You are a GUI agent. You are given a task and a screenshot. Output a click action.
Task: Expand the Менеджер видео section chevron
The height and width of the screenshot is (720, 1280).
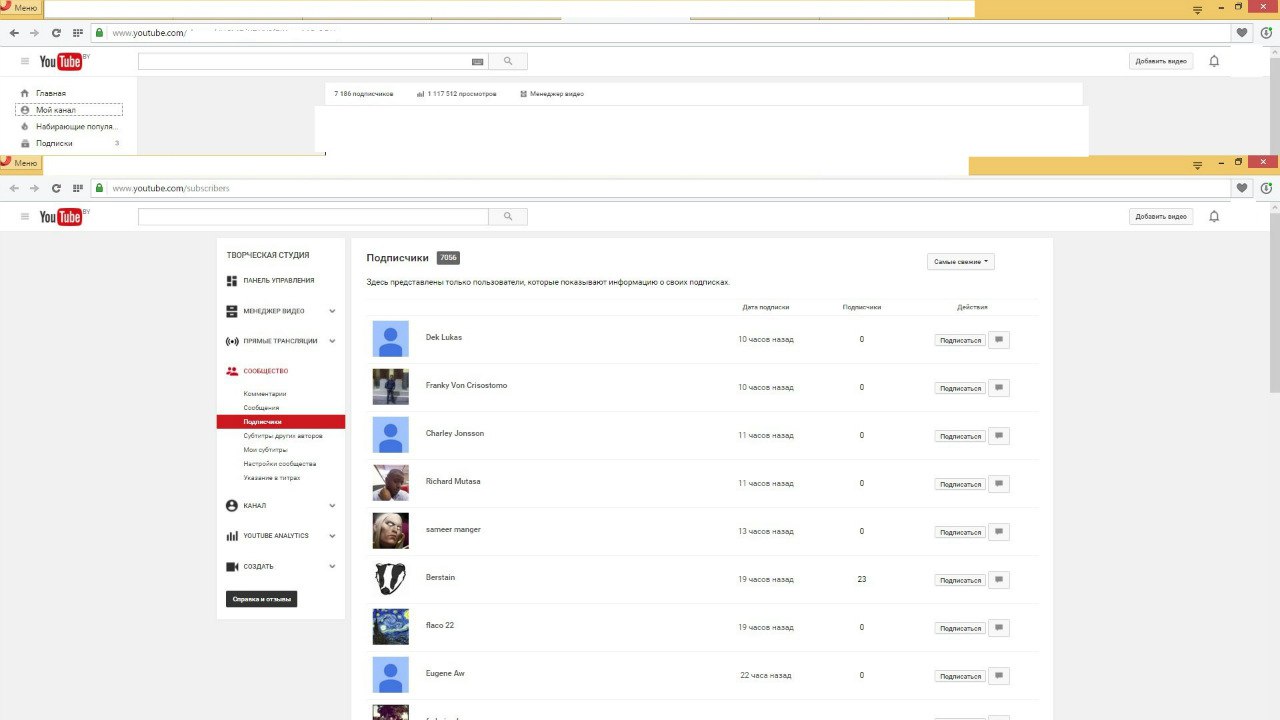coord(332,311)
